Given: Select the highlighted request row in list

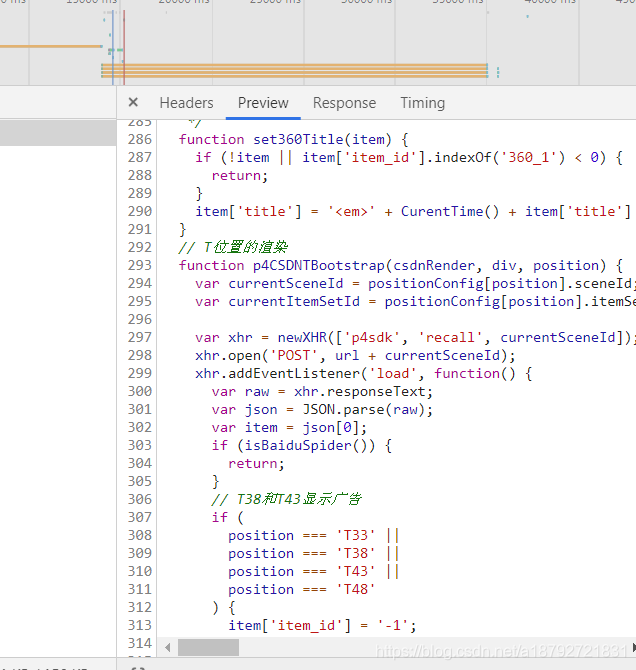Looking at the screenshot, I should point(58,133).
